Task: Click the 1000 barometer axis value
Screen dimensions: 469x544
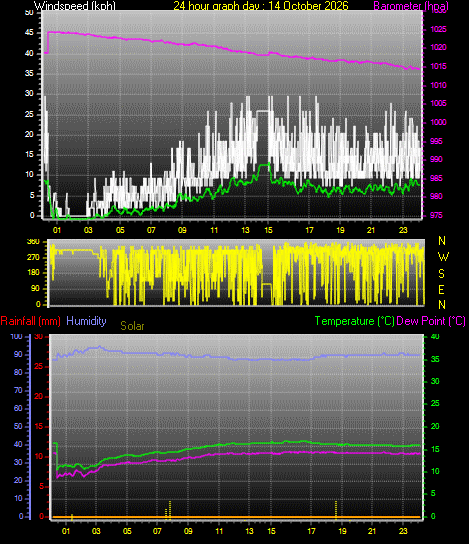Action: pos(438,122)
